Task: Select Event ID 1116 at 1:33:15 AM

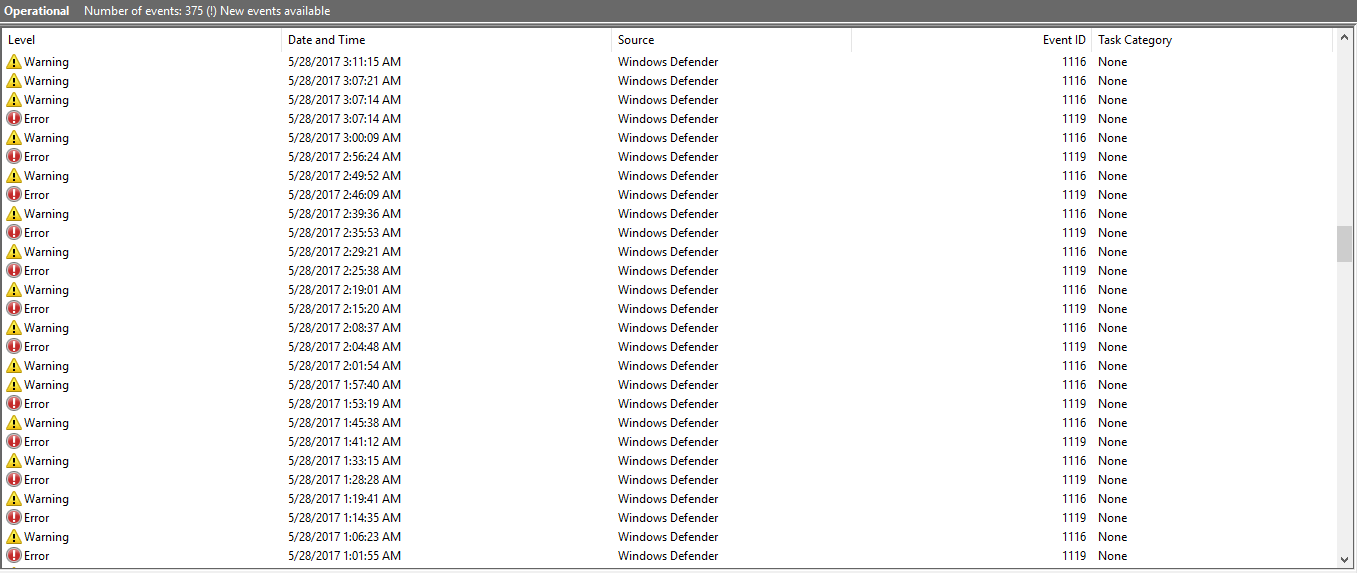Action: [x=1073, y=461]
